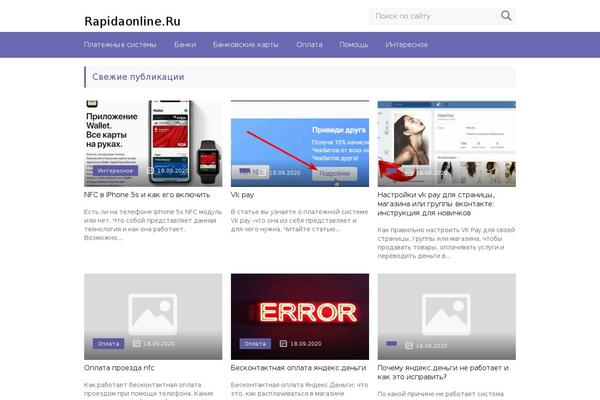This screenshot has width=600, height=400.
Task: Click excerpt starting В статье вы узнаете
Action: point(299,220)
